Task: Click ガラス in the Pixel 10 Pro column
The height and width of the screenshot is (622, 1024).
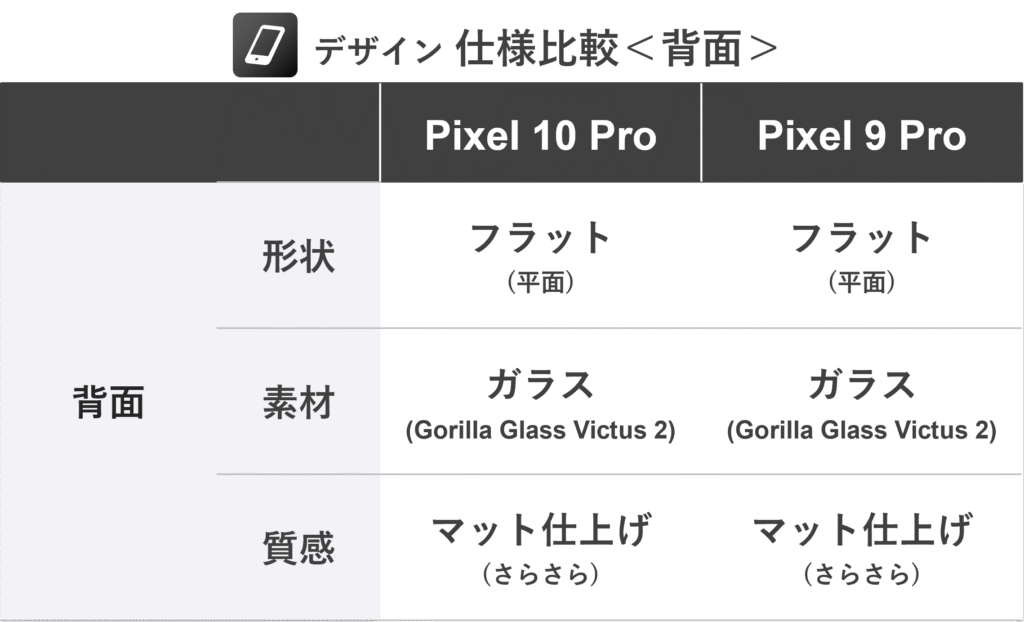Action: (540, 385)
